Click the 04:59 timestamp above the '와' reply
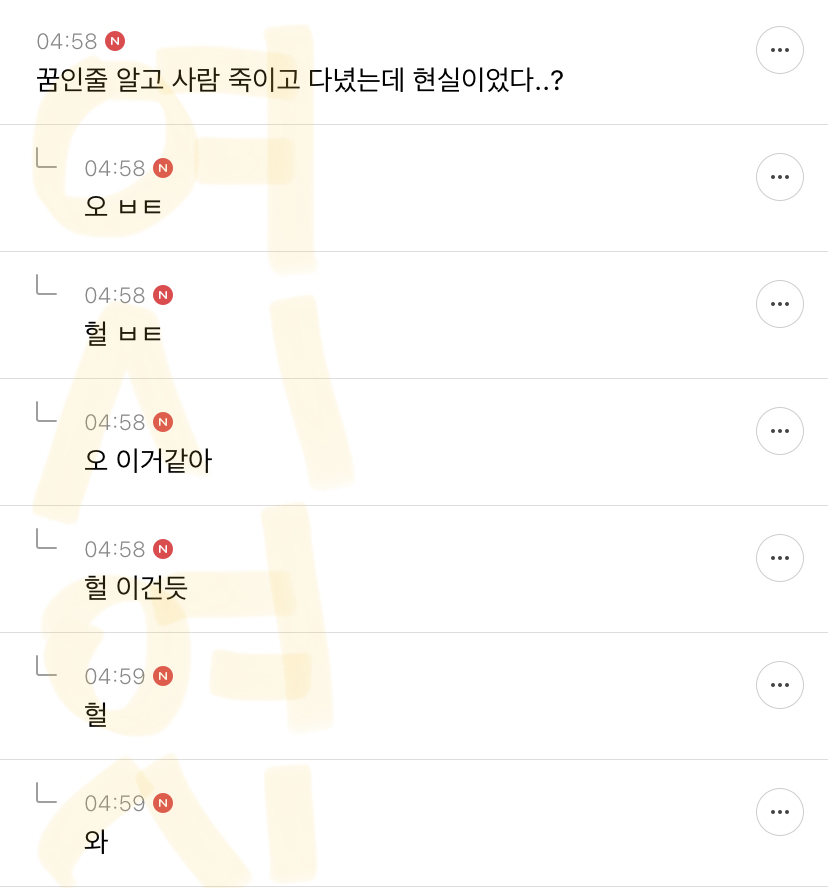828x888 pixels. tap(115, 804)
